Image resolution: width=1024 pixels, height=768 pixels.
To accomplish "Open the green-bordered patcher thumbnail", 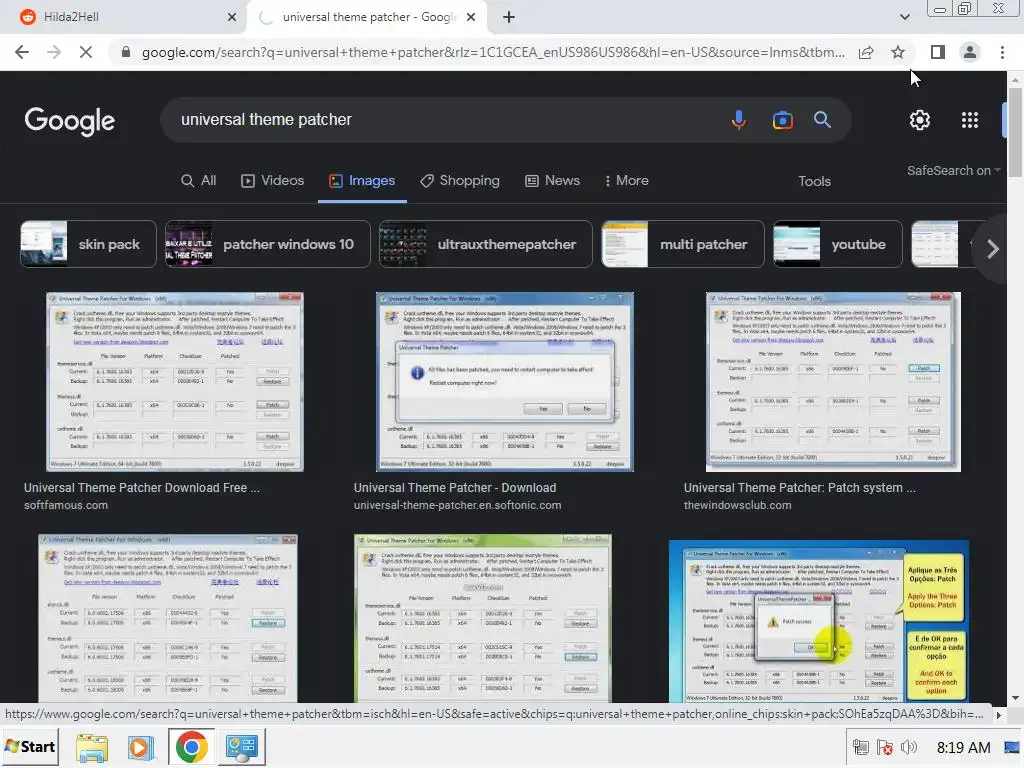I will point(483,618).
